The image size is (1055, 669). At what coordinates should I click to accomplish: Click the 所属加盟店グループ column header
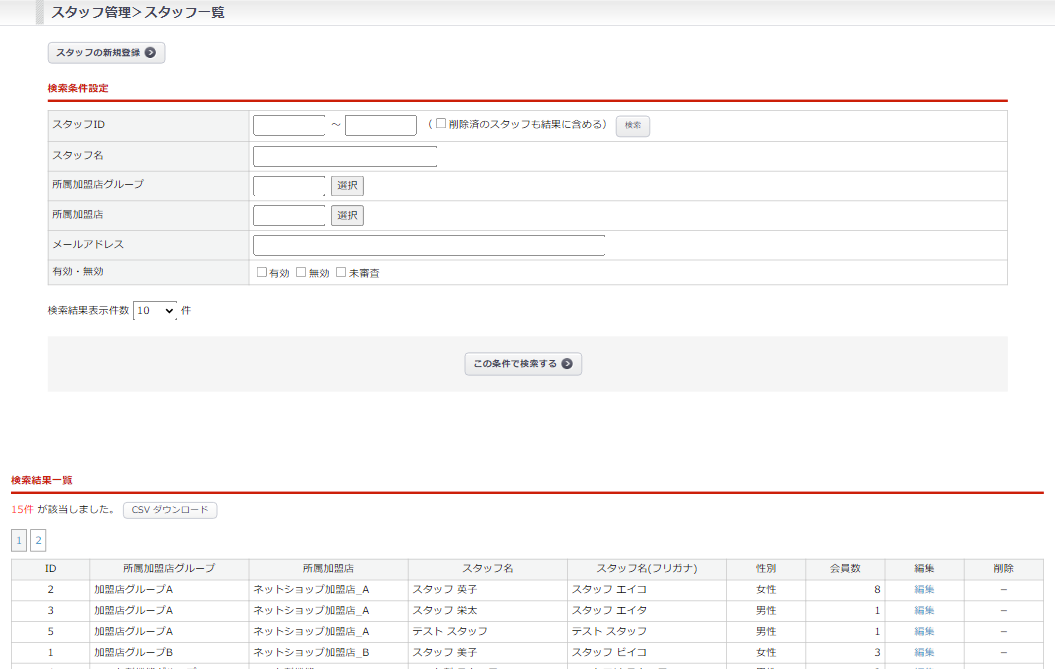pos(169,569)
